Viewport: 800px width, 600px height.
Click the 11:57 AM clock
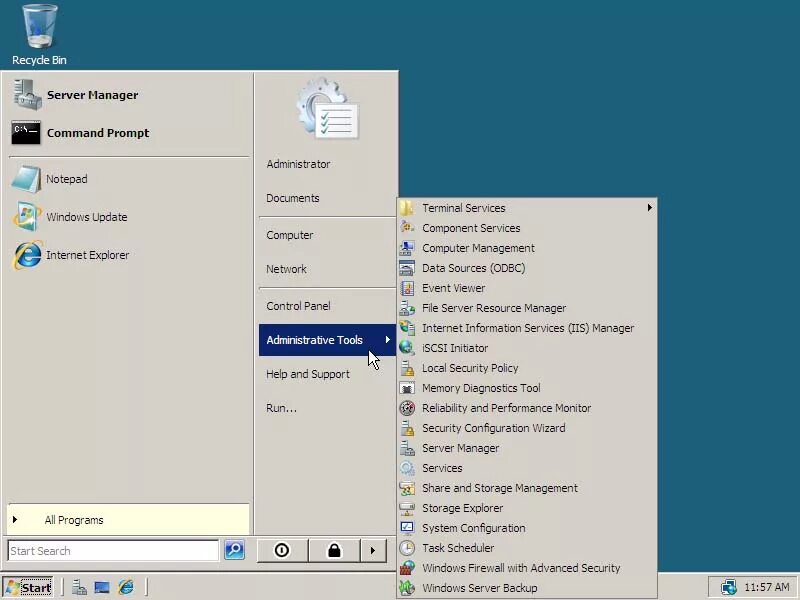click(x=767, y=587)
